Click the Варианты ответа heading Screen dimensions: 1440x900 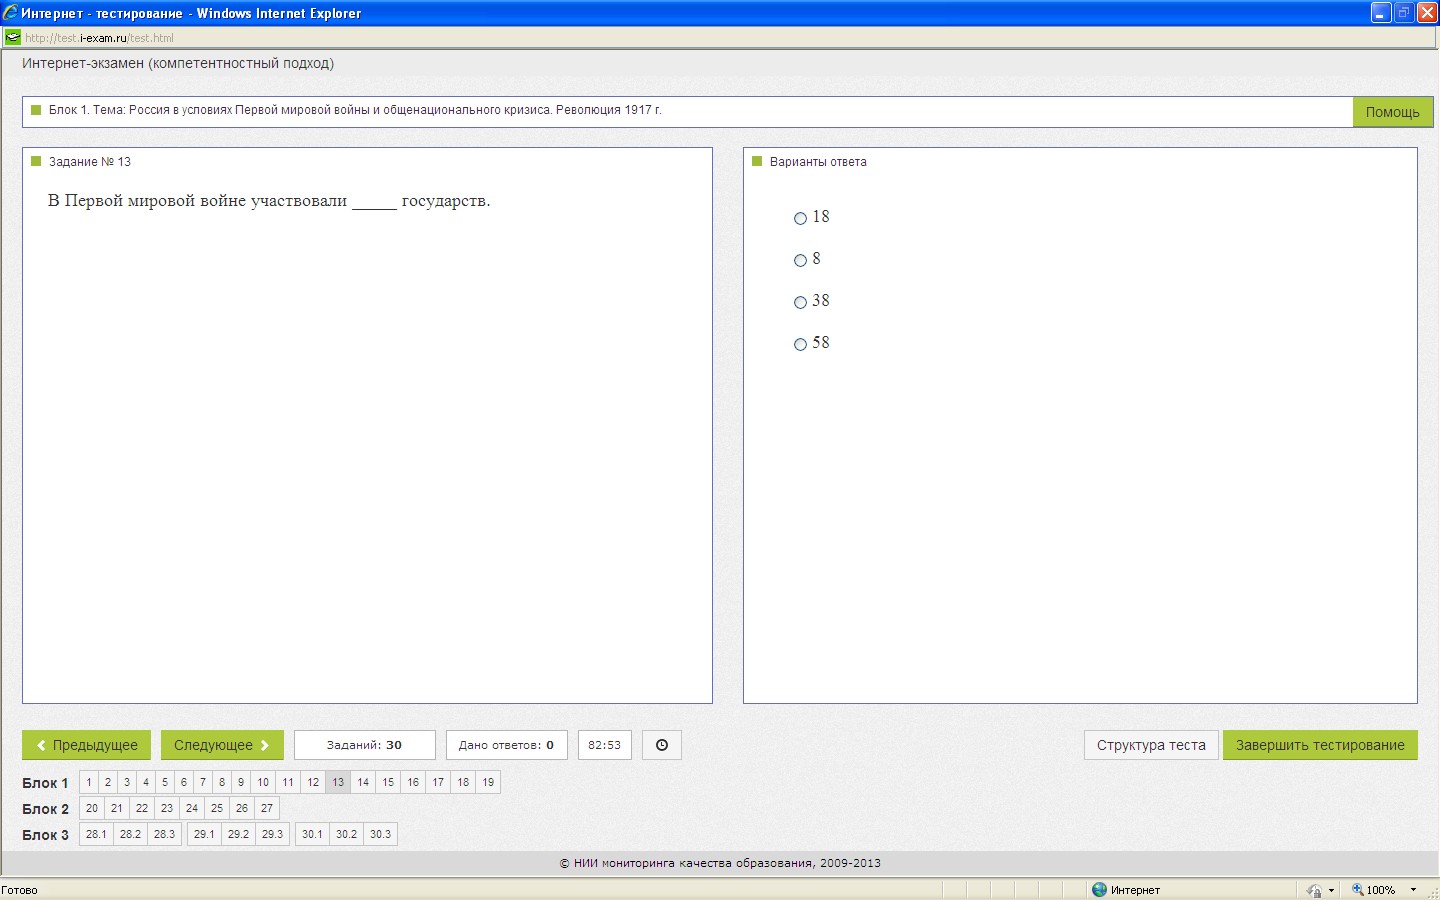point(818,162)
